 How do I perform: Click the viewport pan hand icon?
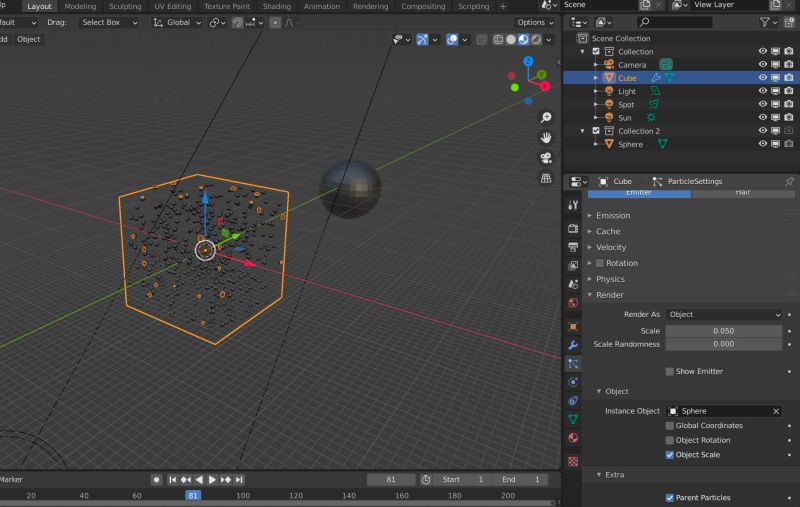546,138
